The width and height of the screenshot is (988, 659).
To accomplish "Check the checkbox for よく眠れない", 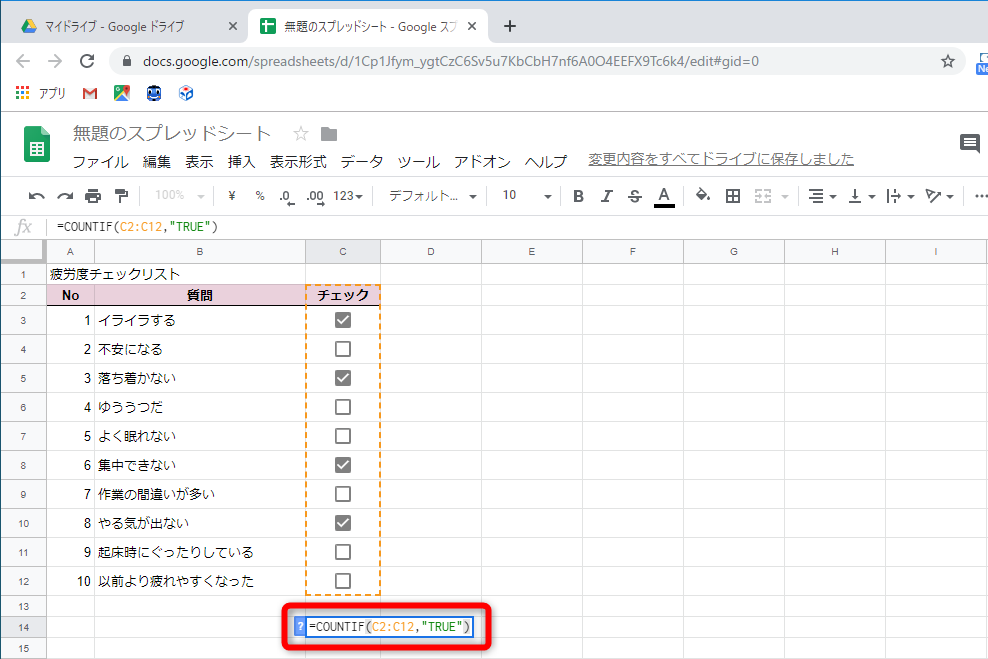I will pyautogui.click(x=343, y=436).
